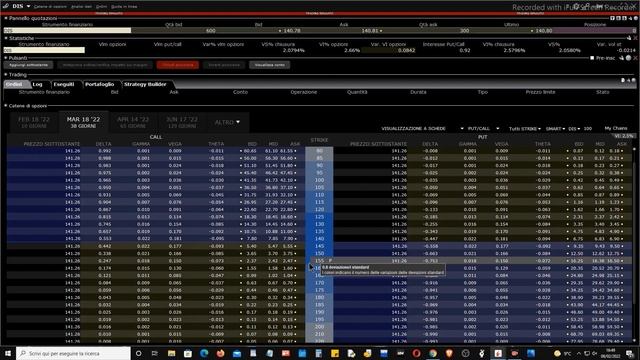Image resolution: width=640 pixels, height=360 pixels.
Task: Launch Firefox from the taskbar
Action: [220, 353]
